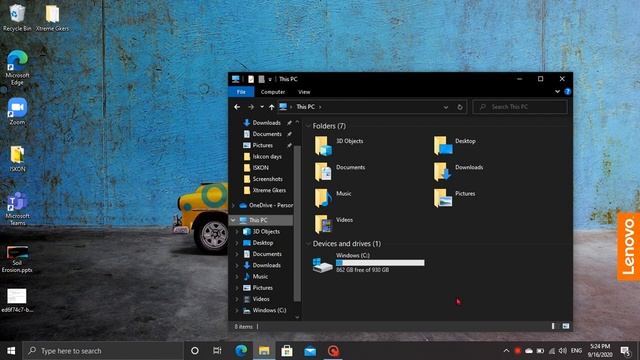Collapse the Folders (7) group
Viewport: 640px width, 360px height.
pos(309,126)
